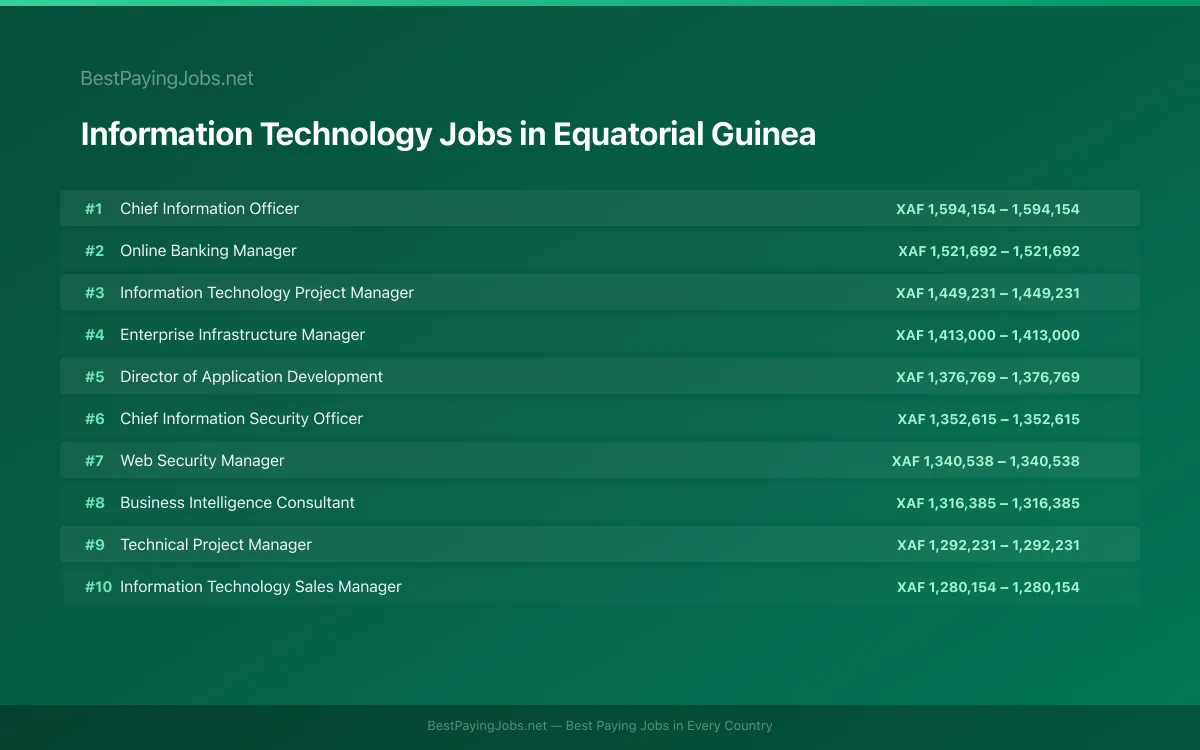Viewport: 1200px width, 750px height.
Task: Click the #1 rank number
Action: click(x=94, y=208)
